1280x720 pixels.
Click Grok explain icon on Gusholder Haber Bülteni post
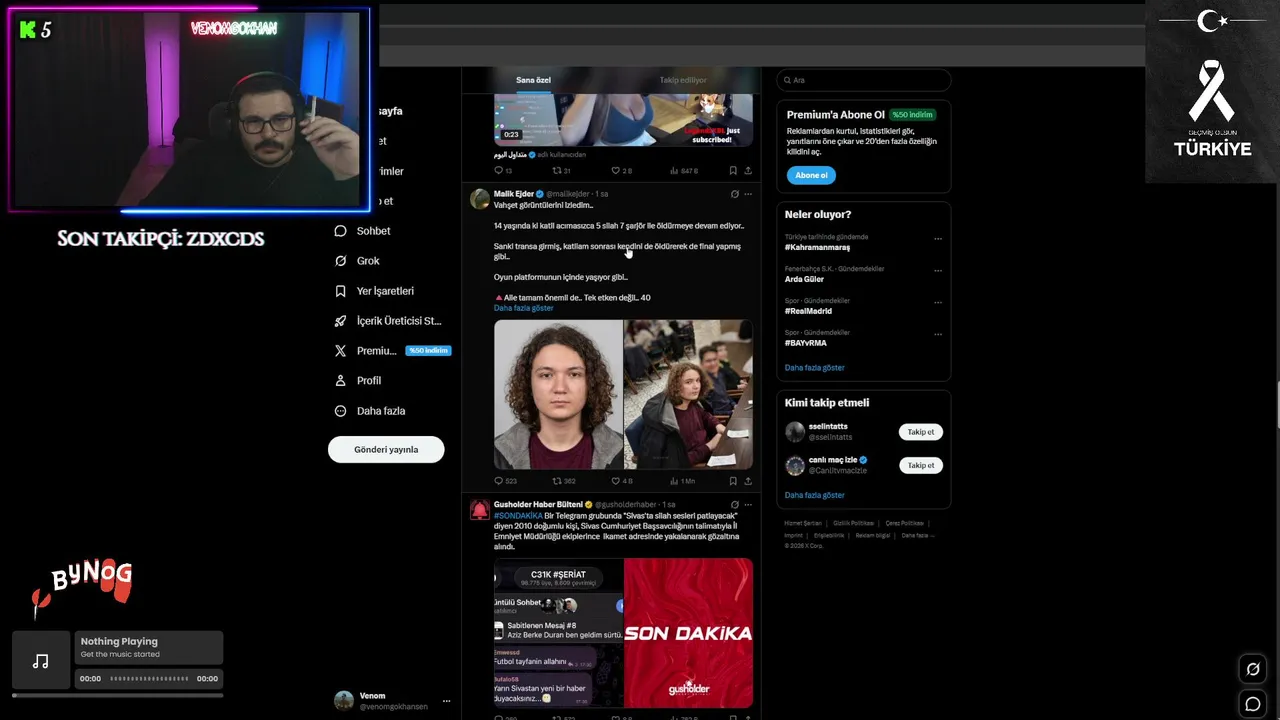(735, 504)
